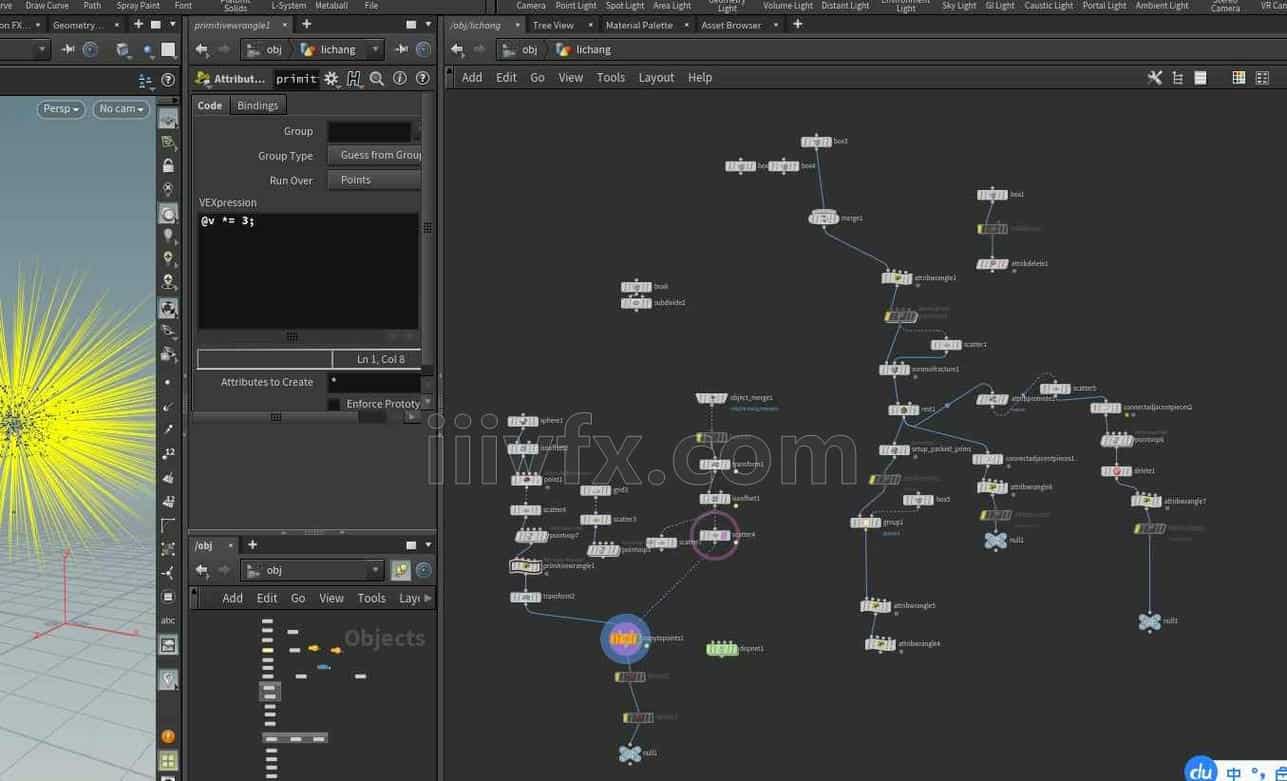Viewport: 1287px width, 781px height.
Task: Open the Asset Browser tab
Action: tap(731, 25)
